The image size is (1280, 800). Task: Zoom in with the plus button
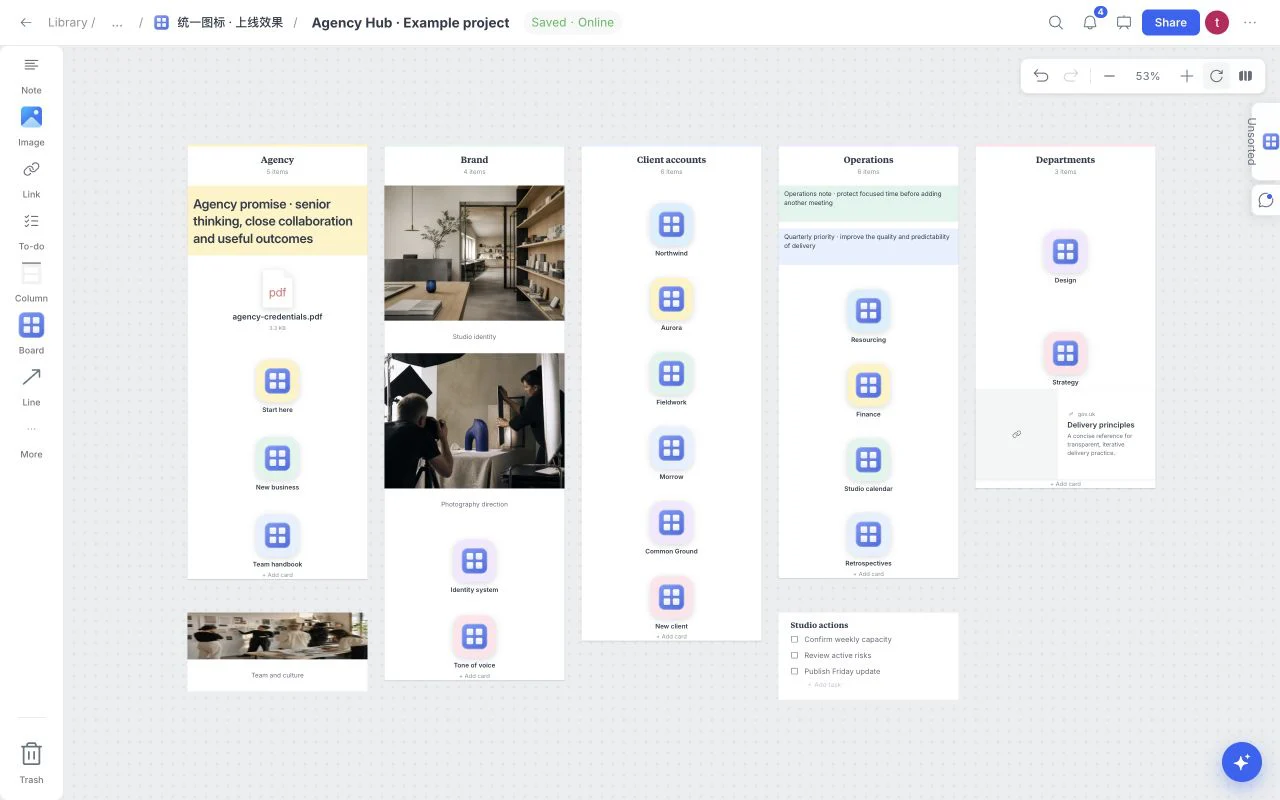point(1186,76)
